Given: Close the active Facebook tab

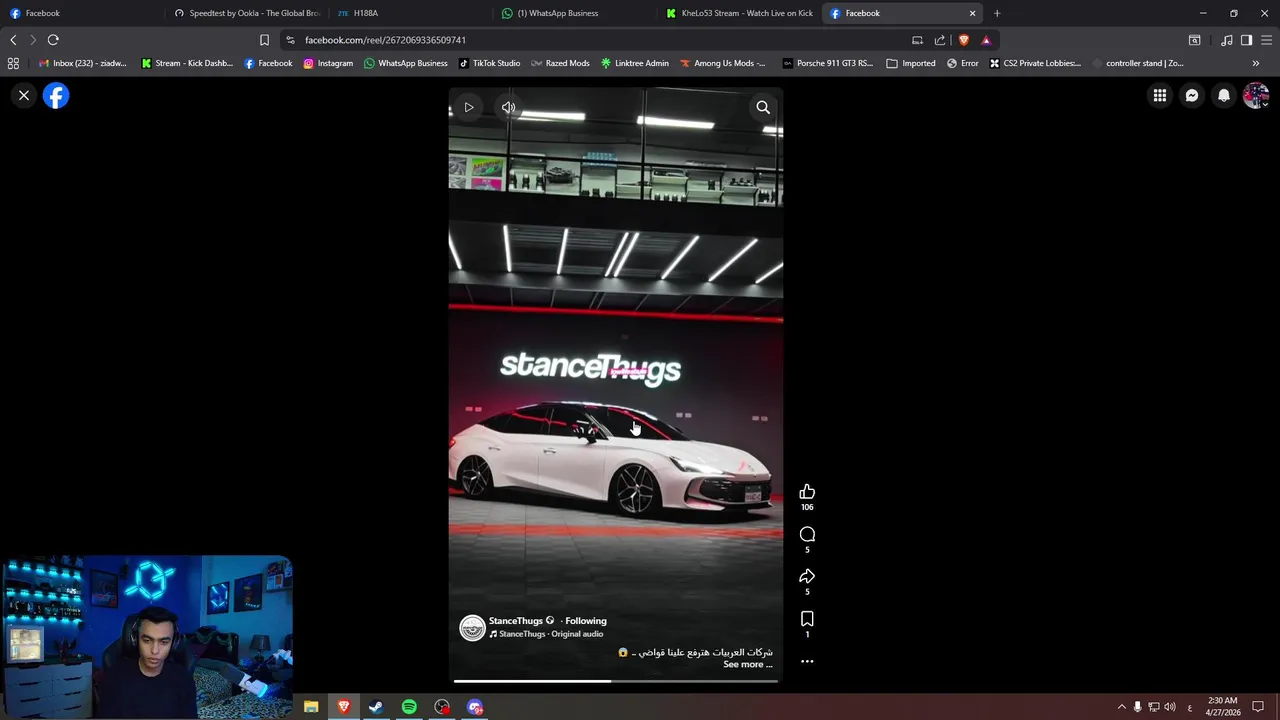Looking at the screenshot, I should [x=972, y=13].
